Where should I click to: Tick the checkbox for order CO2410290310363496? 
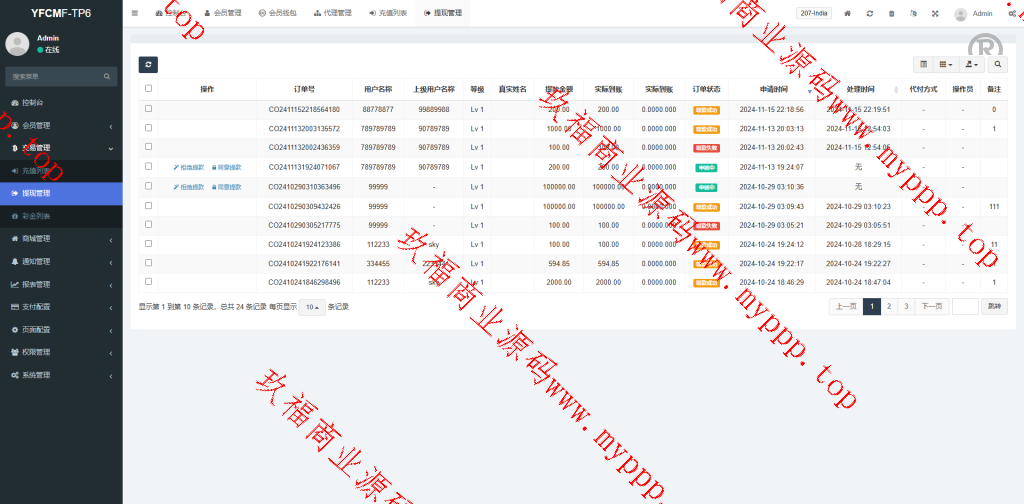point(149,186)
